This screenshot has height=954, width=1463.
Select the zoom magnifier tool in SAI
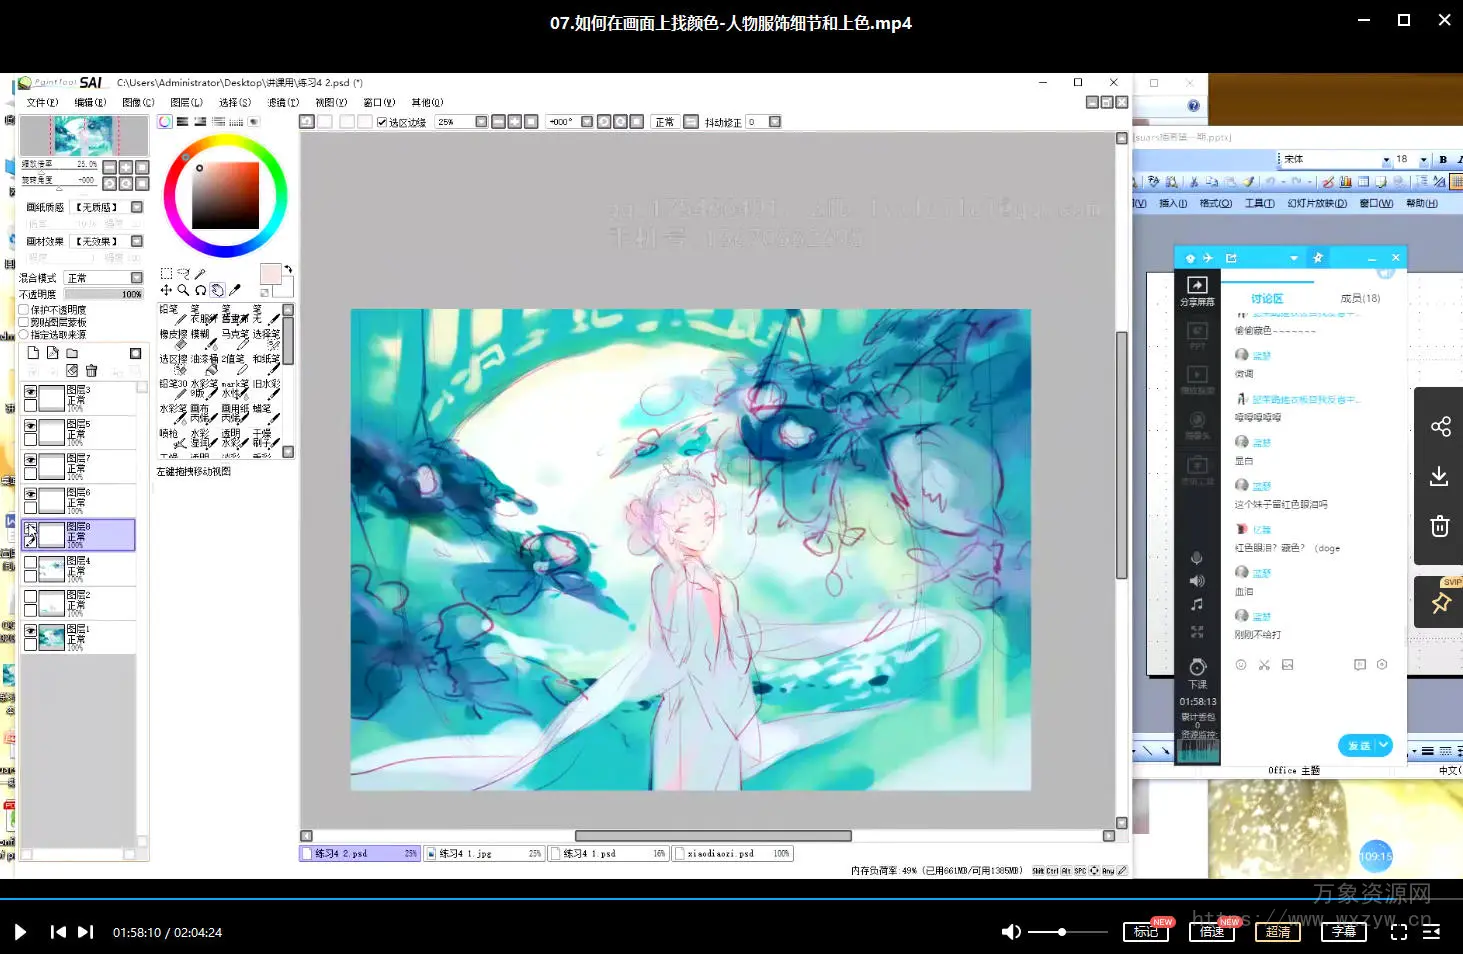click(x=183, y=290)
